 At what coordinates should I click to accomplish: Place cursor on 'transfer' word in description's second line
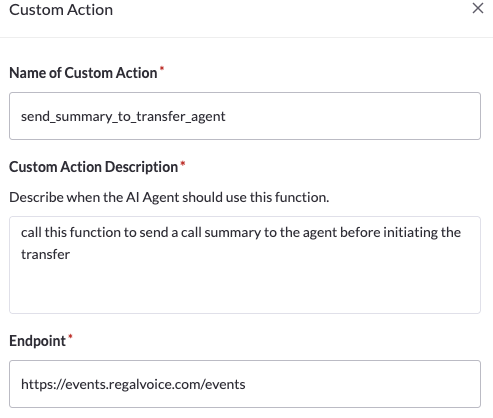(45, 255)
